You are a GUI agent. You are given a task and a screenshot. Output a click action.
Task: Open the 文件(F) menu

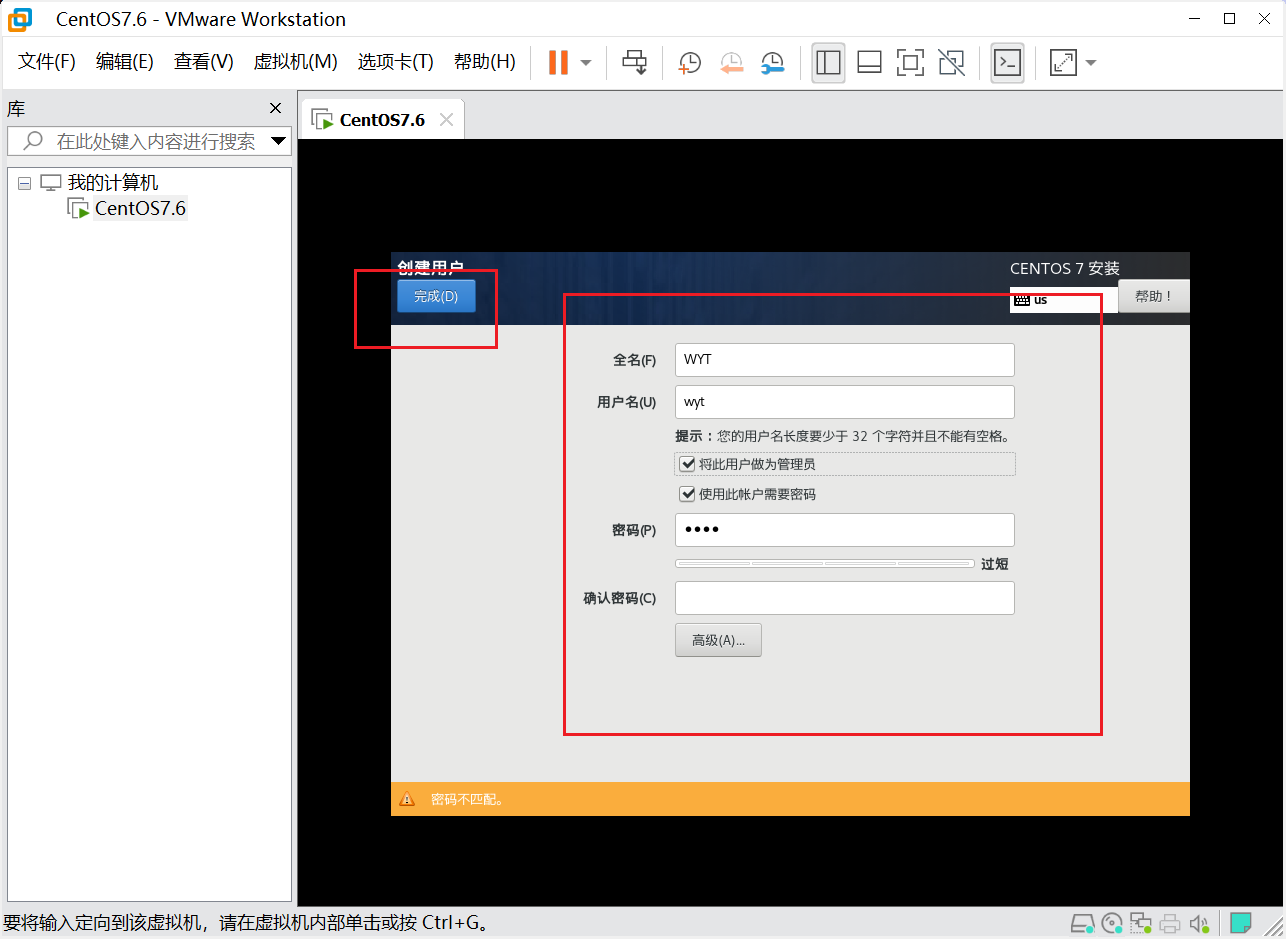click(47, 62)
